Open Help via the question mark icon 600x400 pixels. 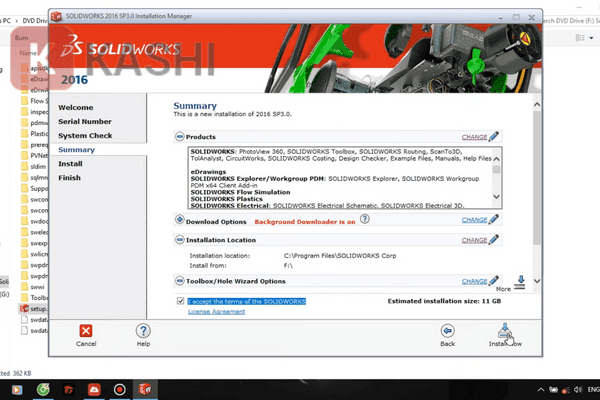coord(143,331)
